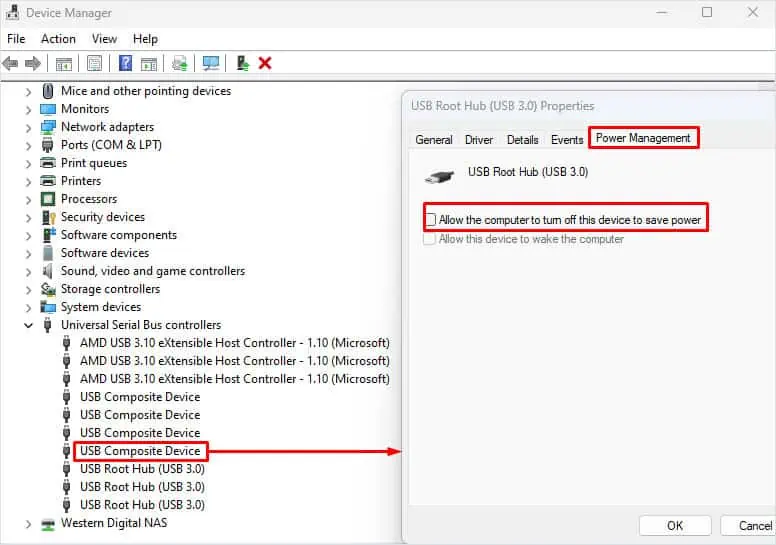776x545 pixels.
Task: Open the Details tab
Action: [x=522, y=140]
